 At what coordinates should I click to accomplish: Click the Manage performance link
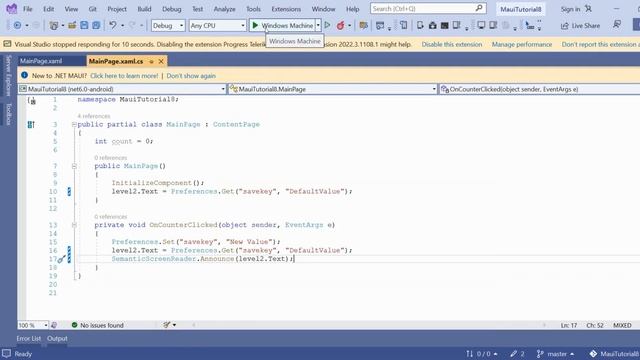[522, 44]
